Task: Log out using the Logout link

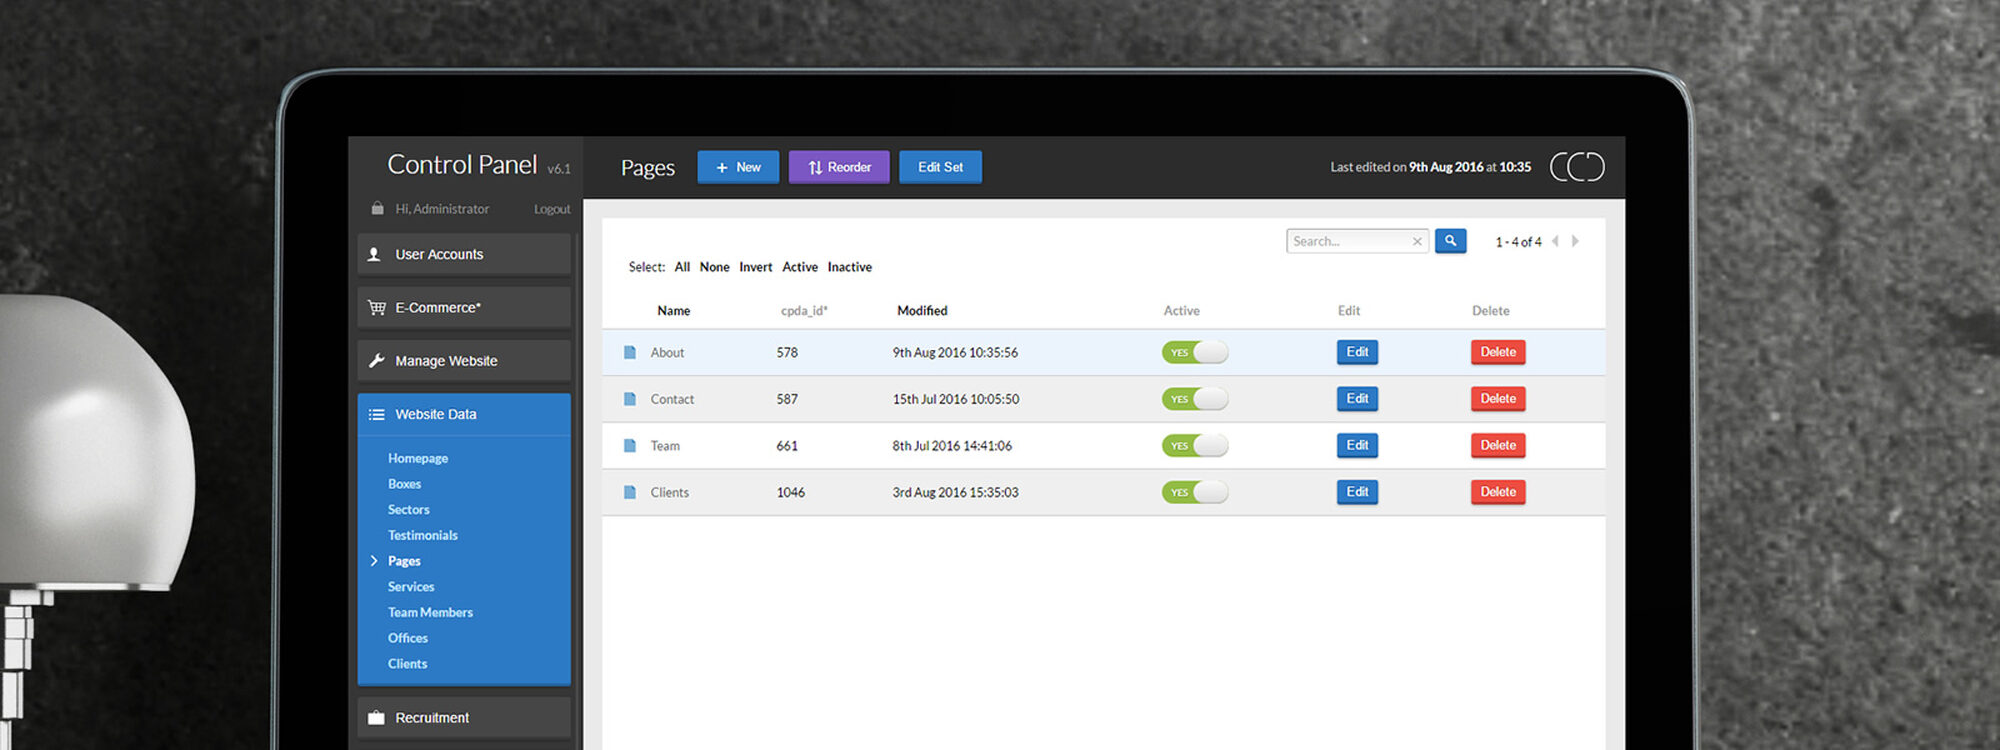Action: coord(552,209)
